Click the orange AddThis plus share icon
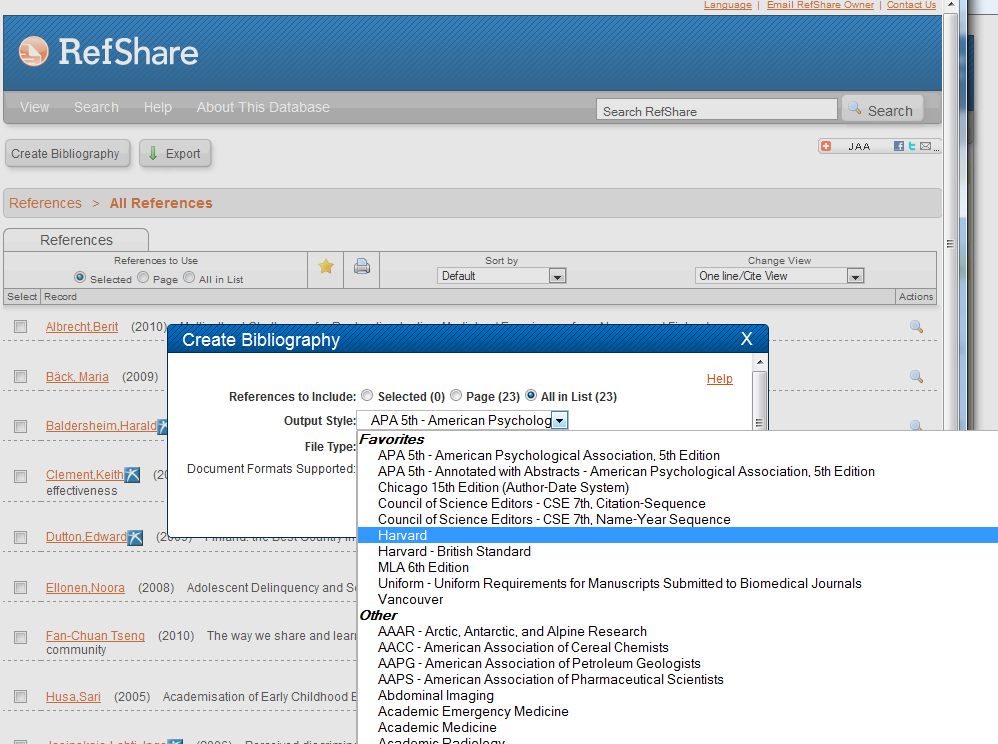998x744 pixels. pyautogui.click(x=826, y=146)
